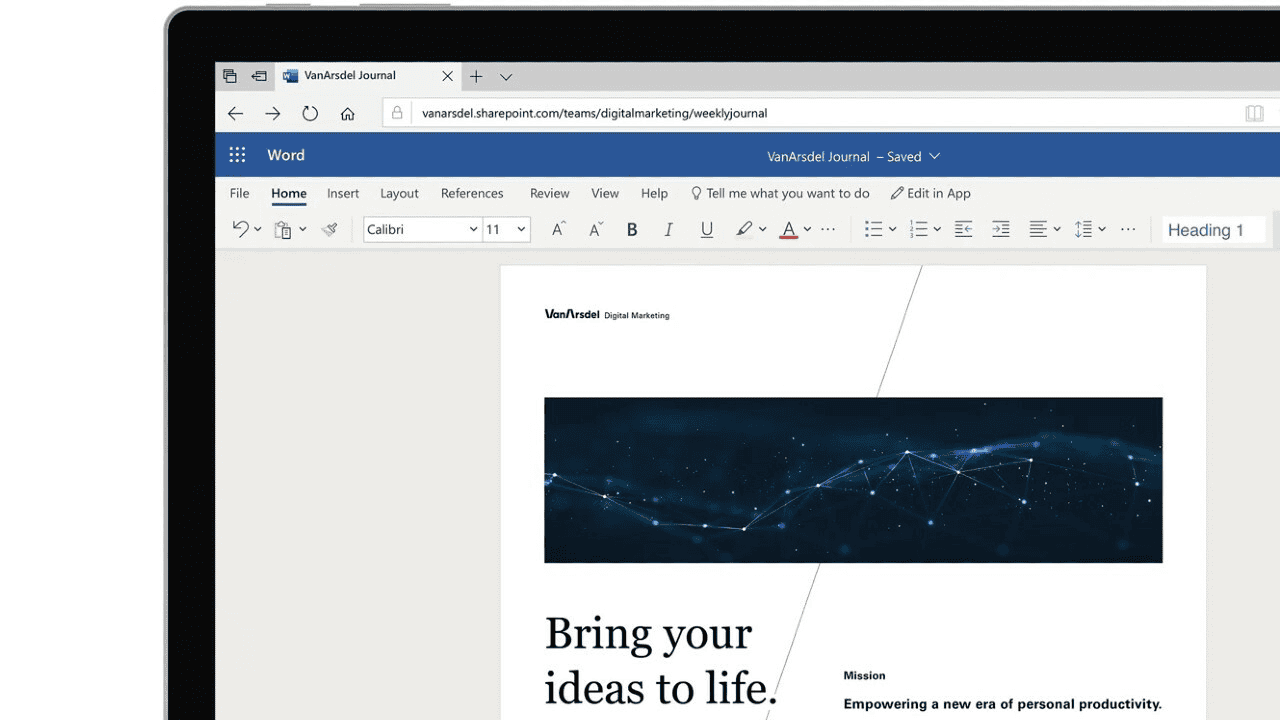Apply red font color button
The height and width of the screenshot is (720, 1280).
(789, 230)
